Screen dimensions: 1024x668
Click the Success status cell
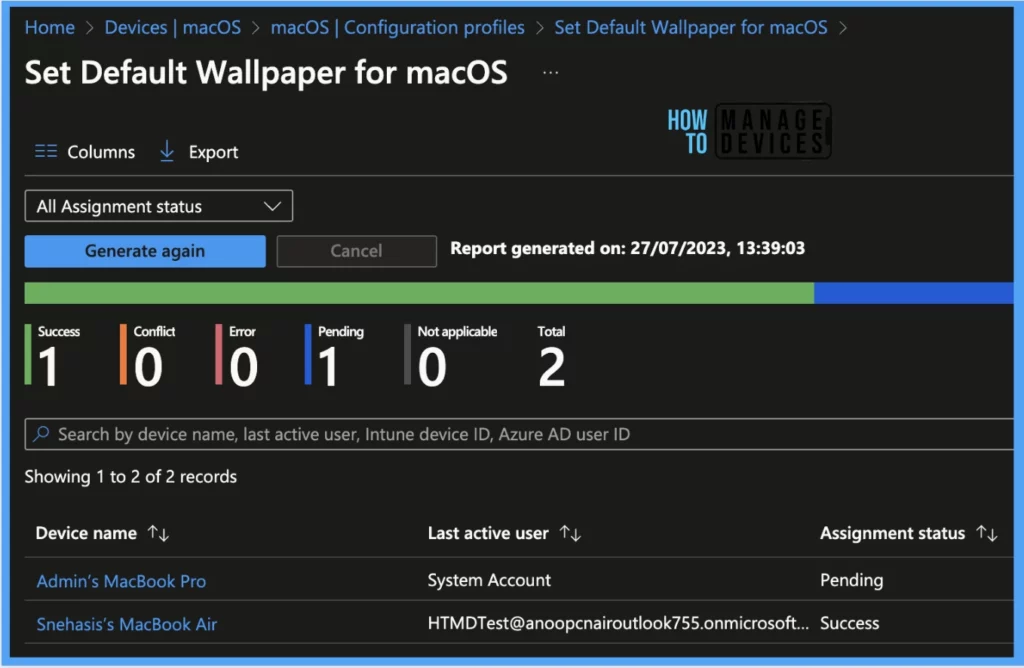coord(850,624)
